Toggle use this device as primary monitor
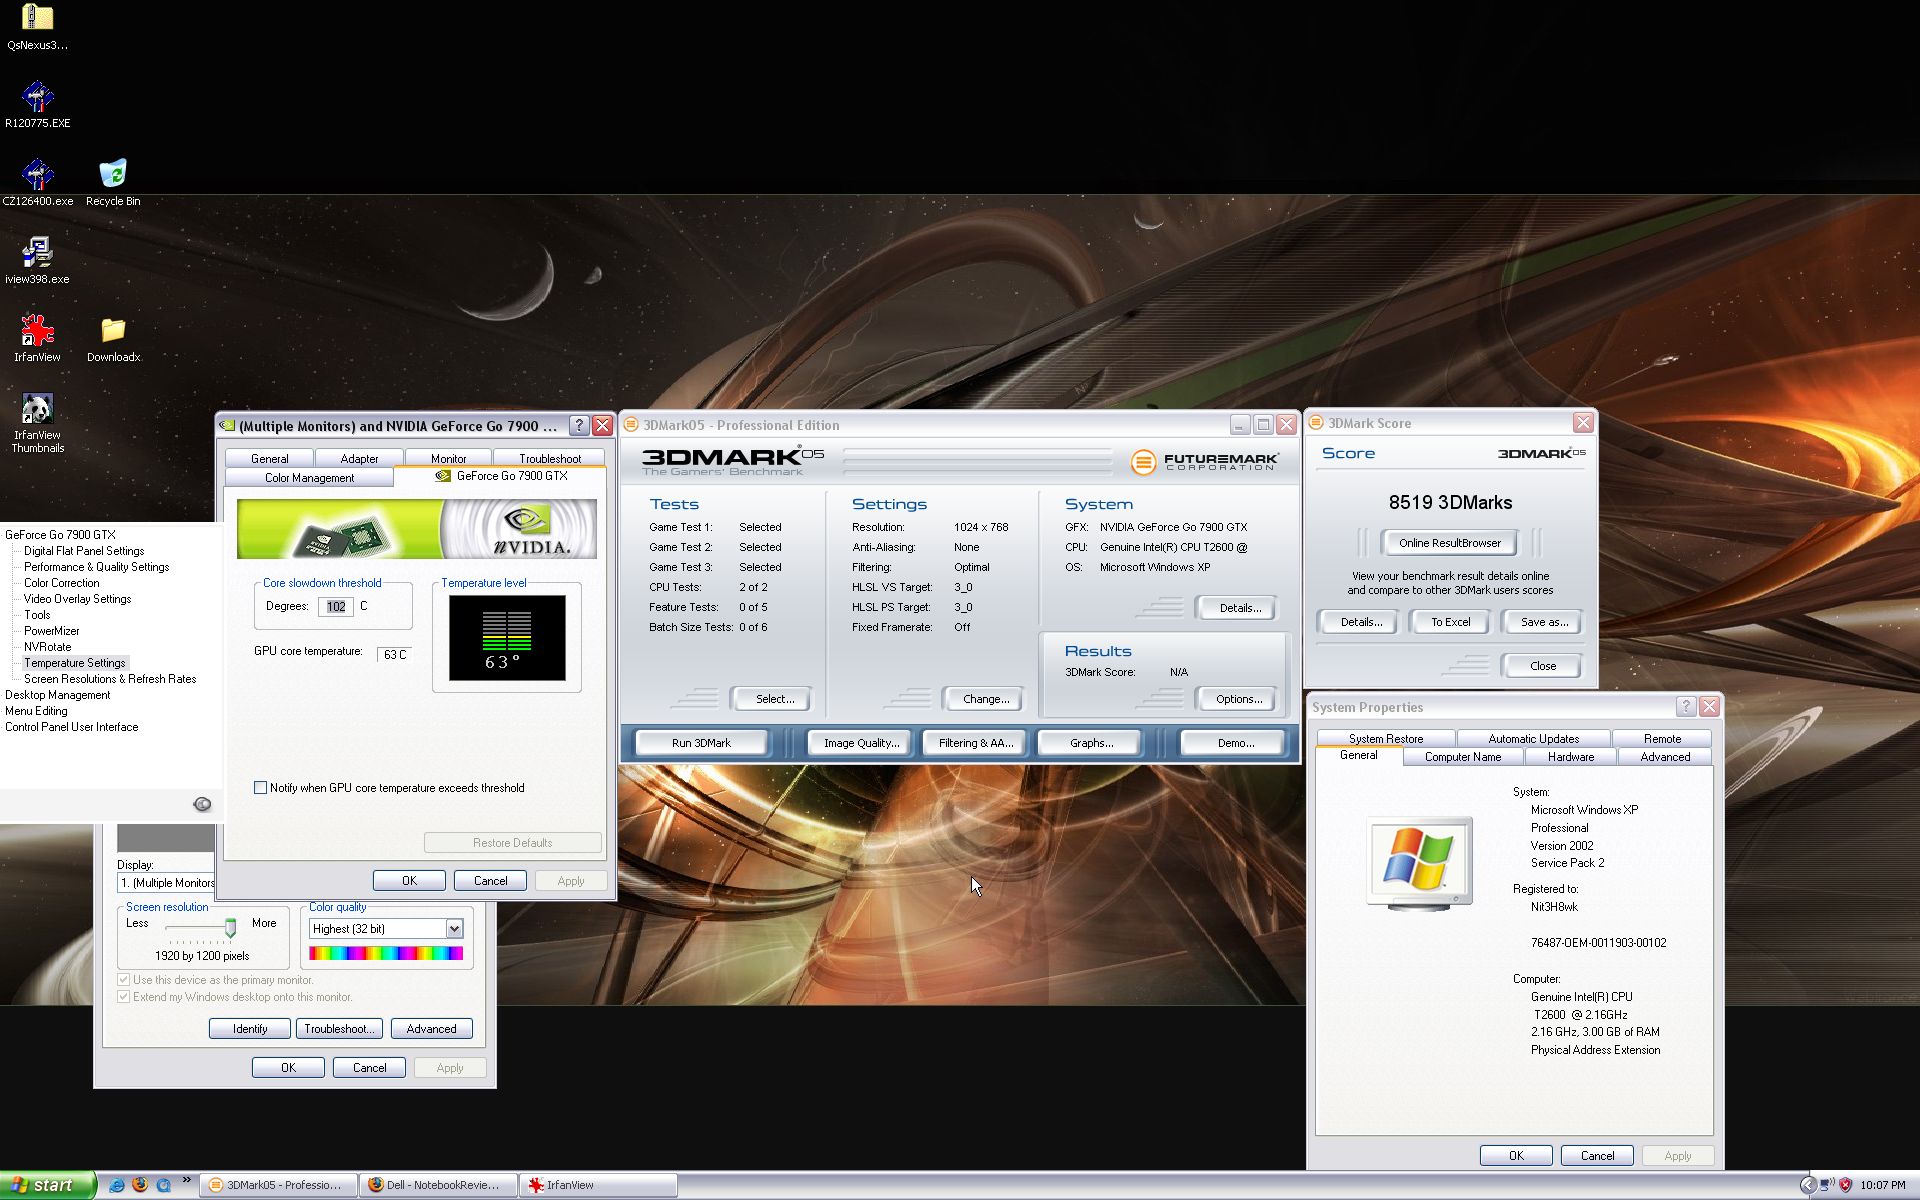The width and height of the screenshot is (1920, 1200). point(124,980)
